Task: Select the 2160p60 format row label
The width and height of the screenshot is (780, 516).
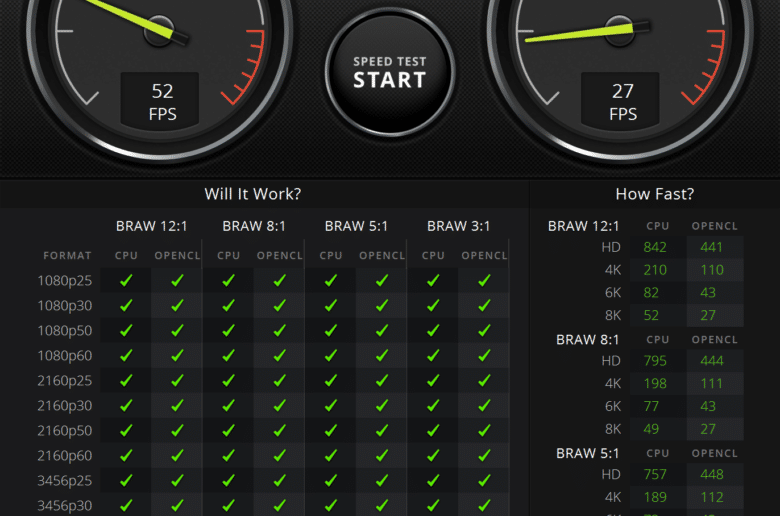Action: (x=65, y=455)
